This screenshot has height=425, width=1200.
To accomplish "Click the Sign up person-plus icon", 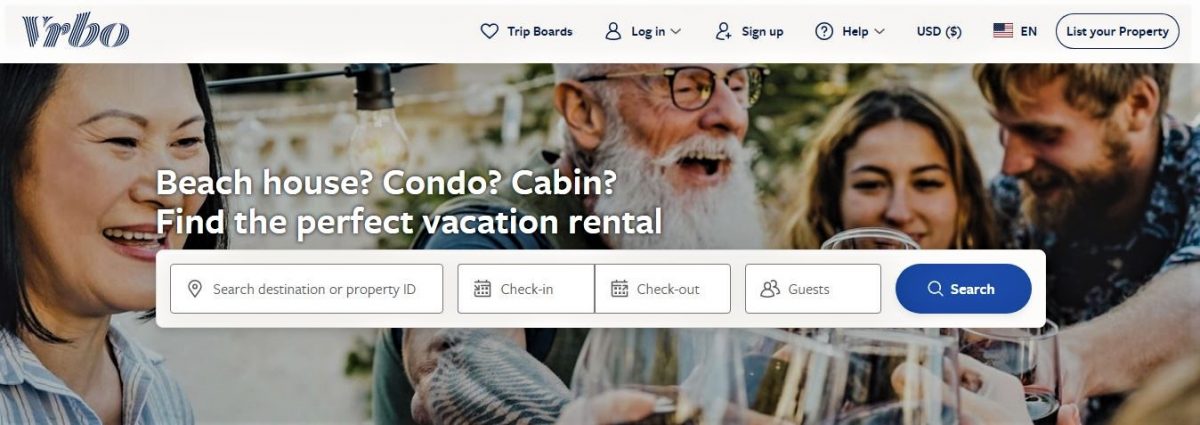I will [724, 31].
